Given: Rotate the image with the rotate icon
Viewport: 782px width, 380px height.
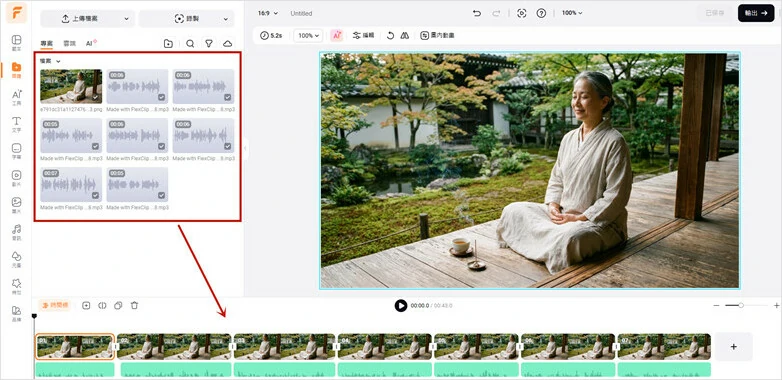Looking at the screenshot, I should coord(391,35).
